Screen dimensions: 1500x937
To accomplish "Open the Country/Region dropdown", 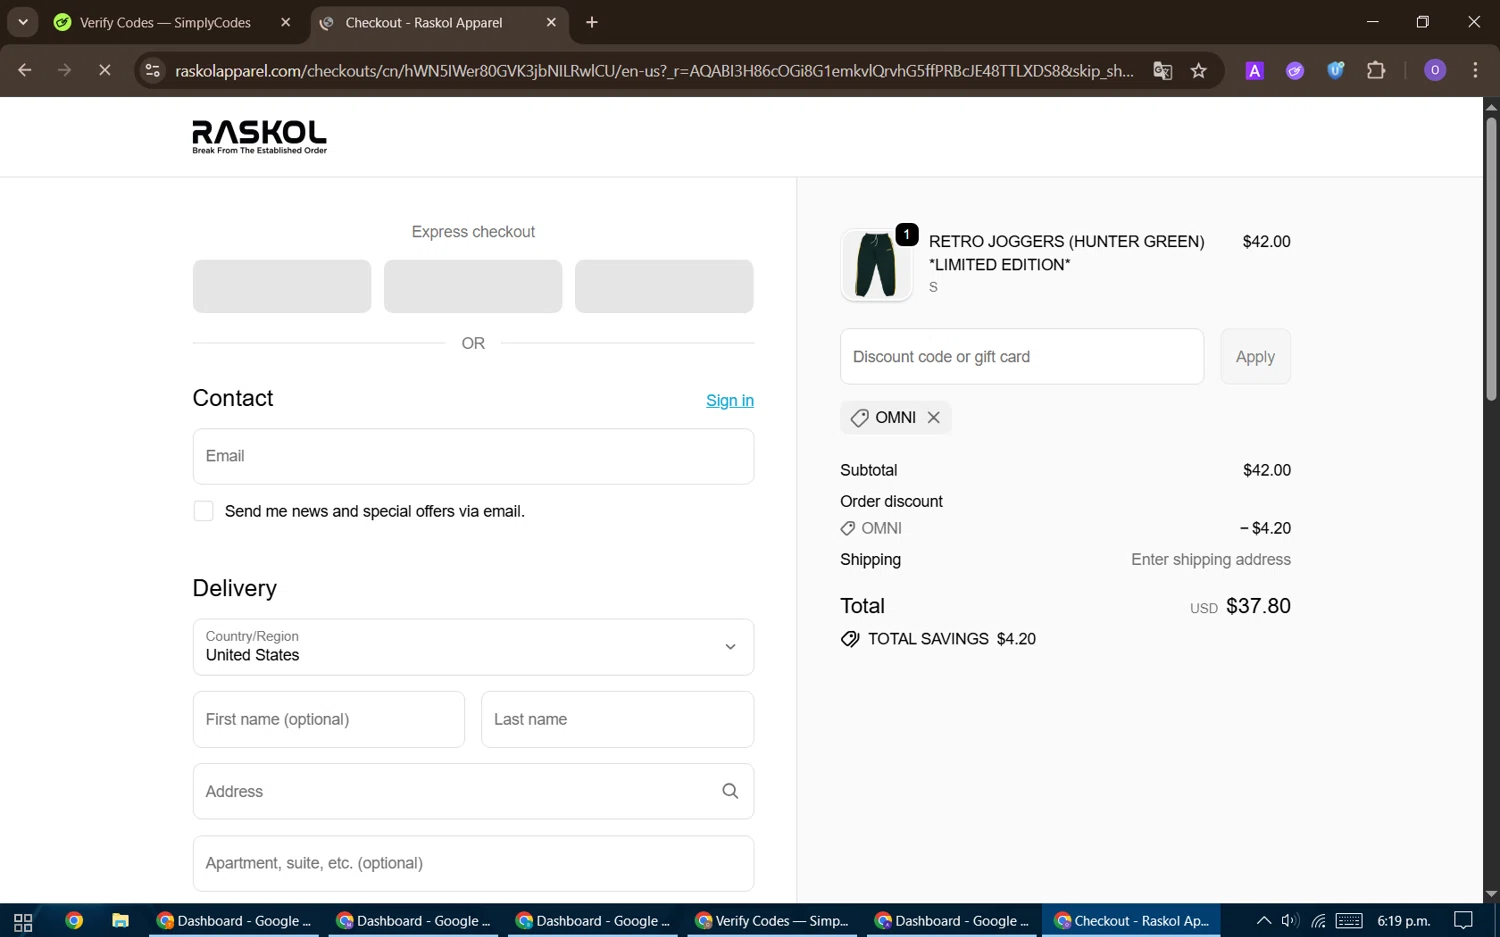I will coord(473,647).
